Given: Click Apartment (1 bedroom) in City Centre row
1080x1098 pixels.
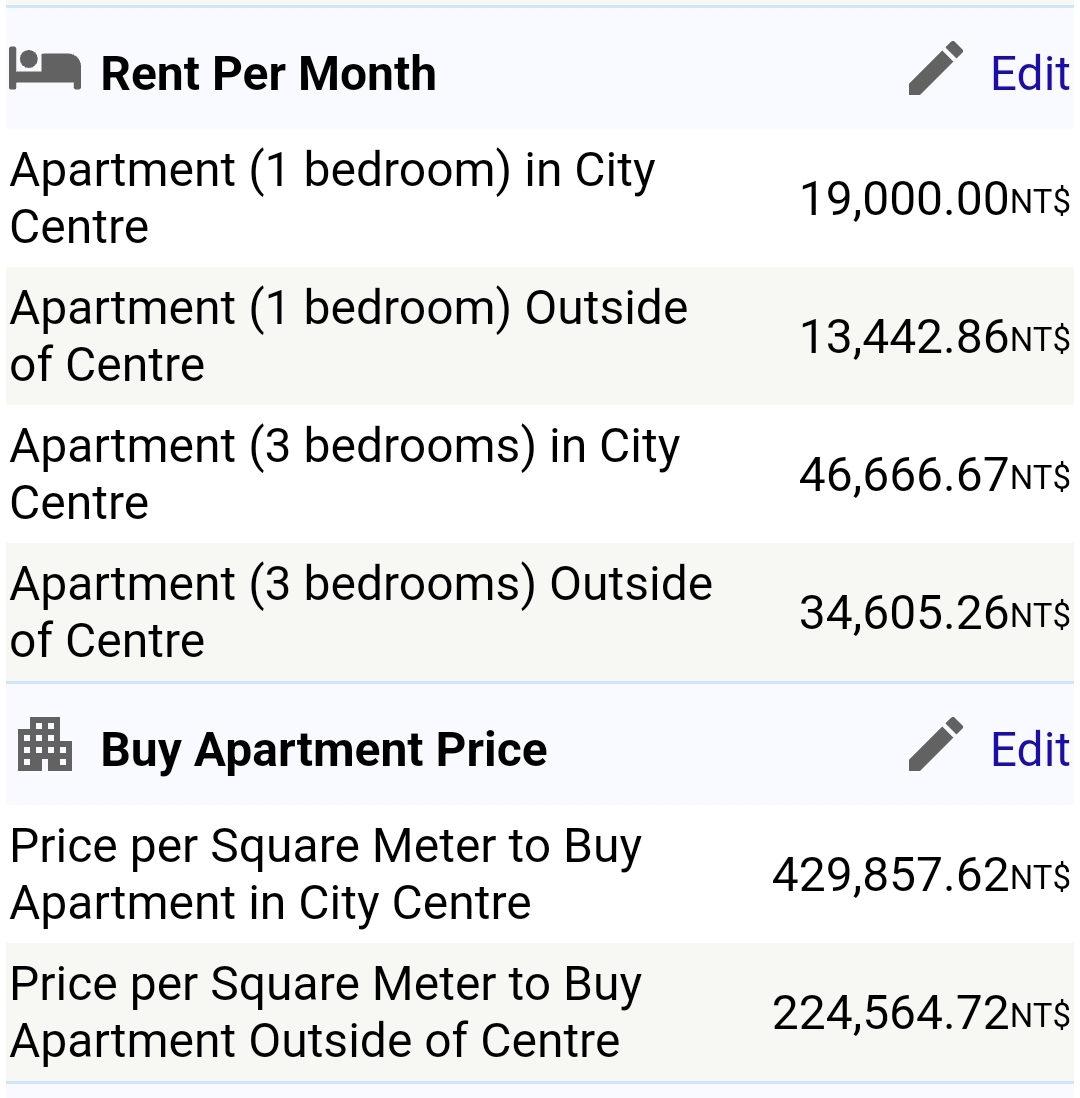Looking at the screenshot, I should point(540,198).
